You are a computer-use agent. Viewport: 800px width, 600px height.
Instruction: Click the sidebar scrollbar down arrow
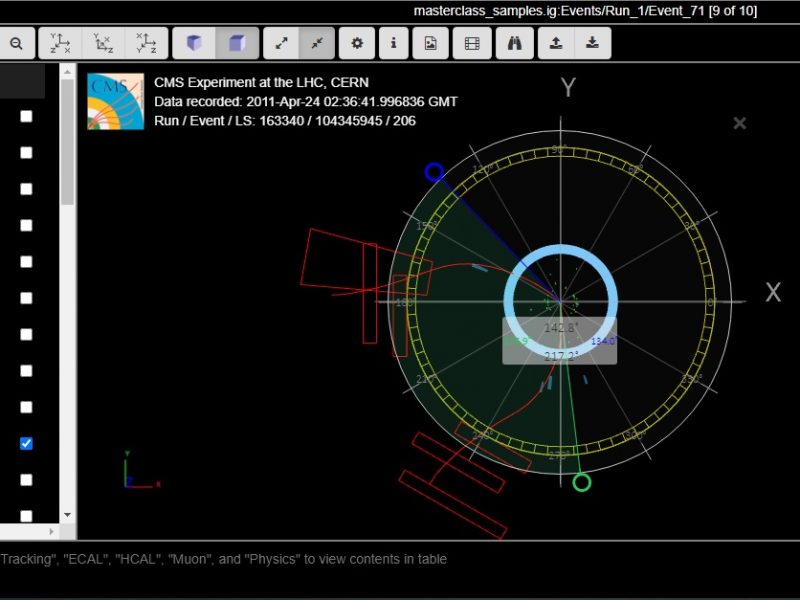point(68,514)
